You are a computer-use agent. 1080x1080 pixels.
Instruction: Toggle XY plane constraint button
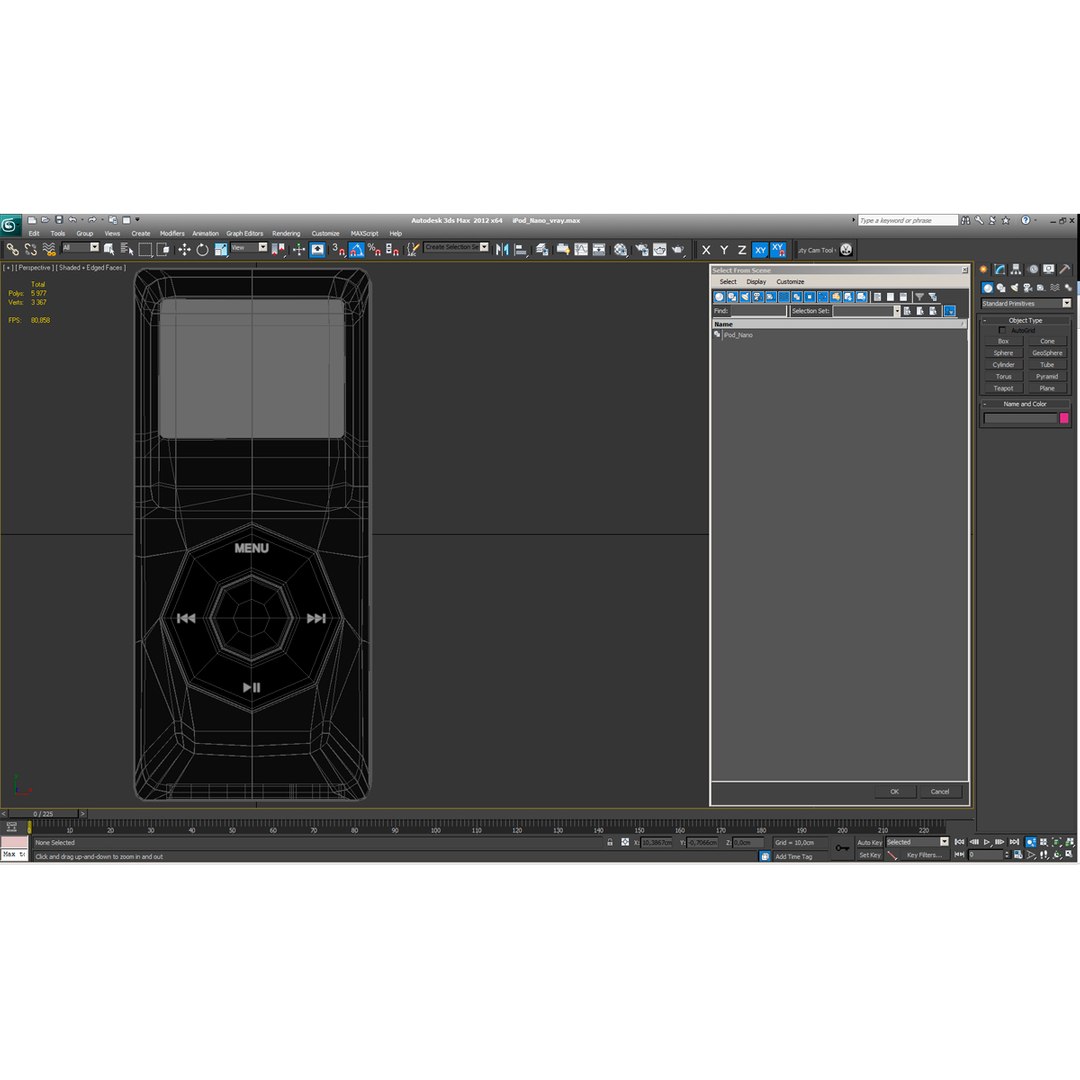pos(760,250)
